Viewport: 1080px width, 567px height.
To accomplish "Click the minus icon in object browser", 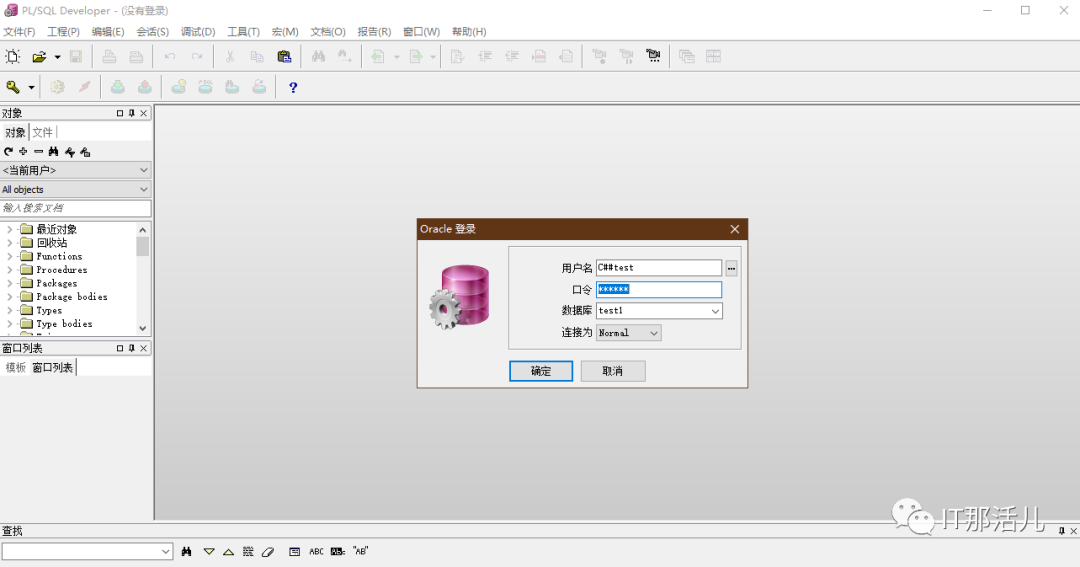I will coord(39,152).
